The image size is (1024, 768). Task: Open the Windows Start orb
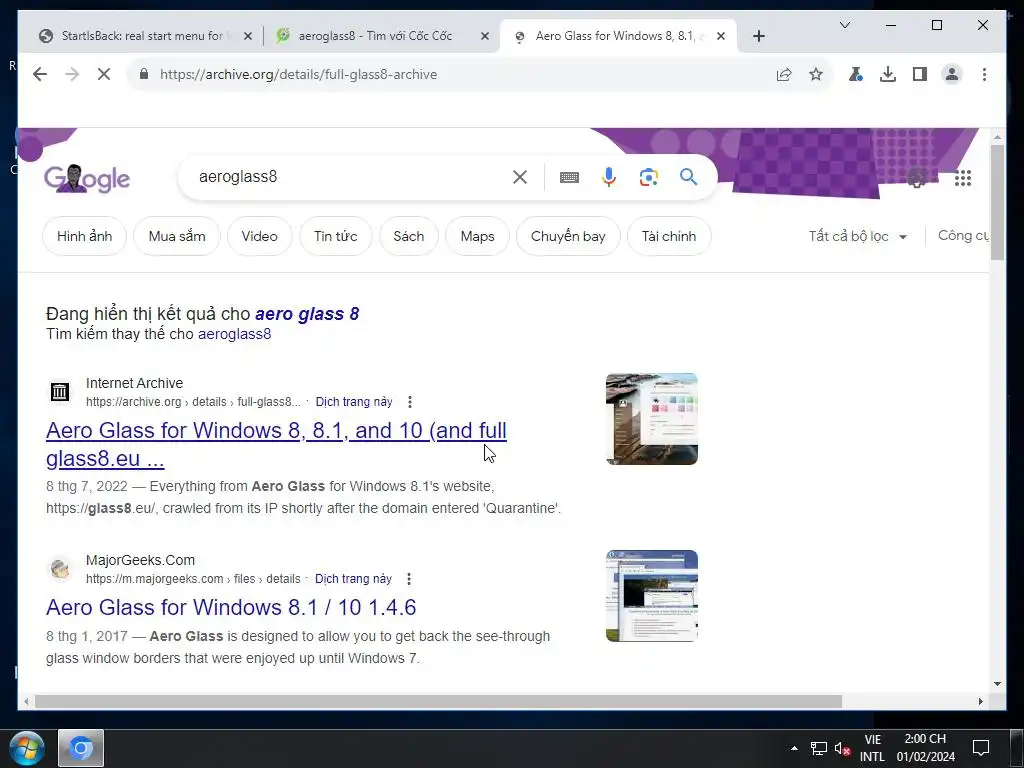coord(27,749)
